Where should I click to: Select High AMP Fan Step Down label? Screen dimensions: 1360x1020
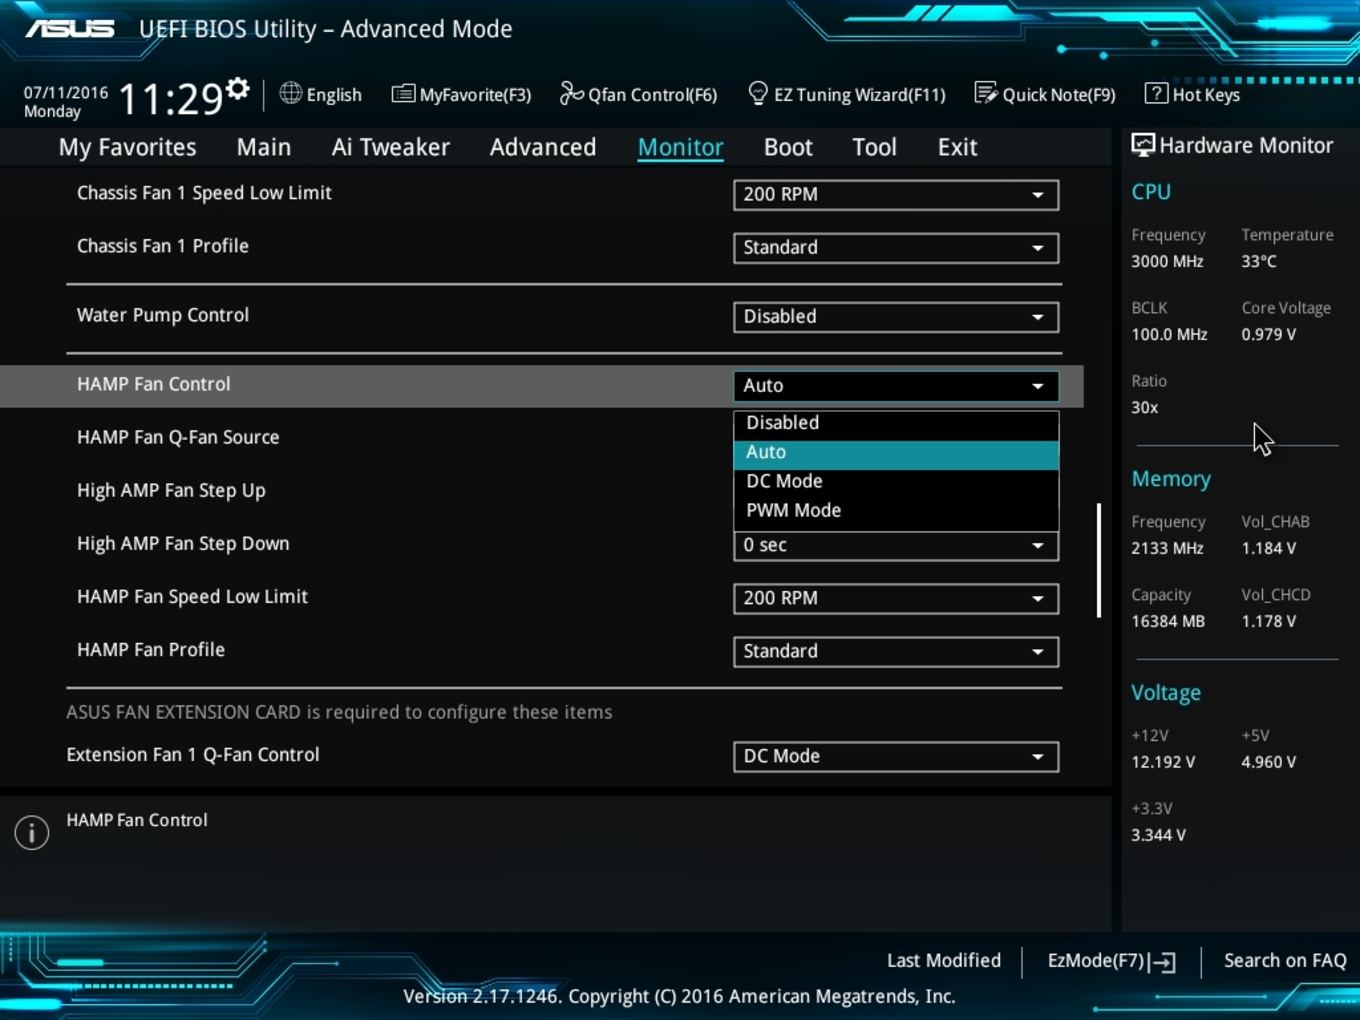[183, 543]
